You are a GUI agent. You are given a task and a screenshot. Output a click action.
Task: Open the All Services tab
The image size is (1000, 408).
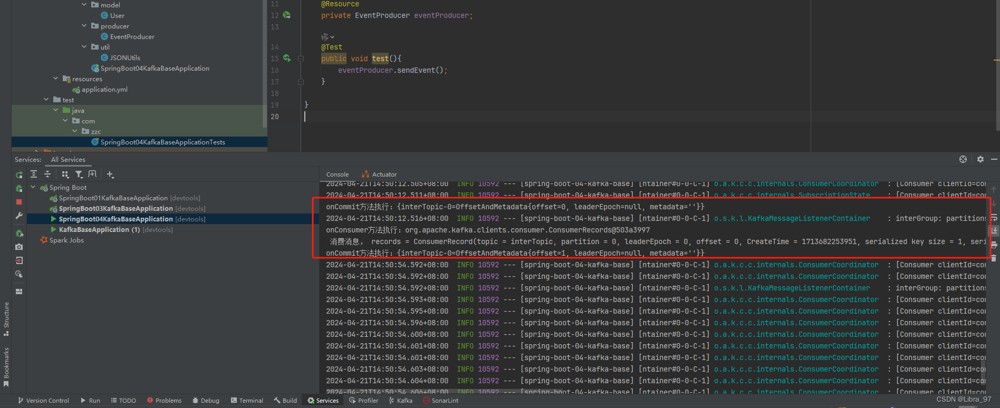(68, 159)
